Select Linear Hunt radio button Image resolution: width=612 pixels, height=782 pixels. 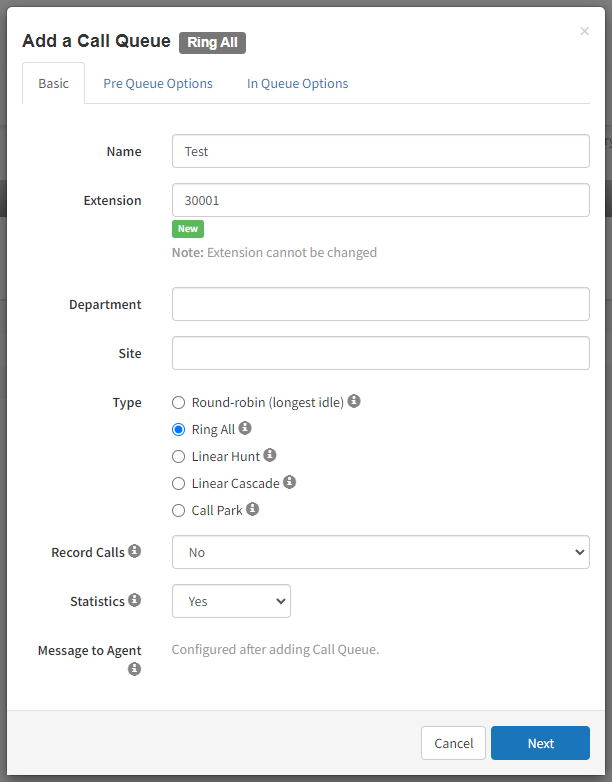(179, 456)
